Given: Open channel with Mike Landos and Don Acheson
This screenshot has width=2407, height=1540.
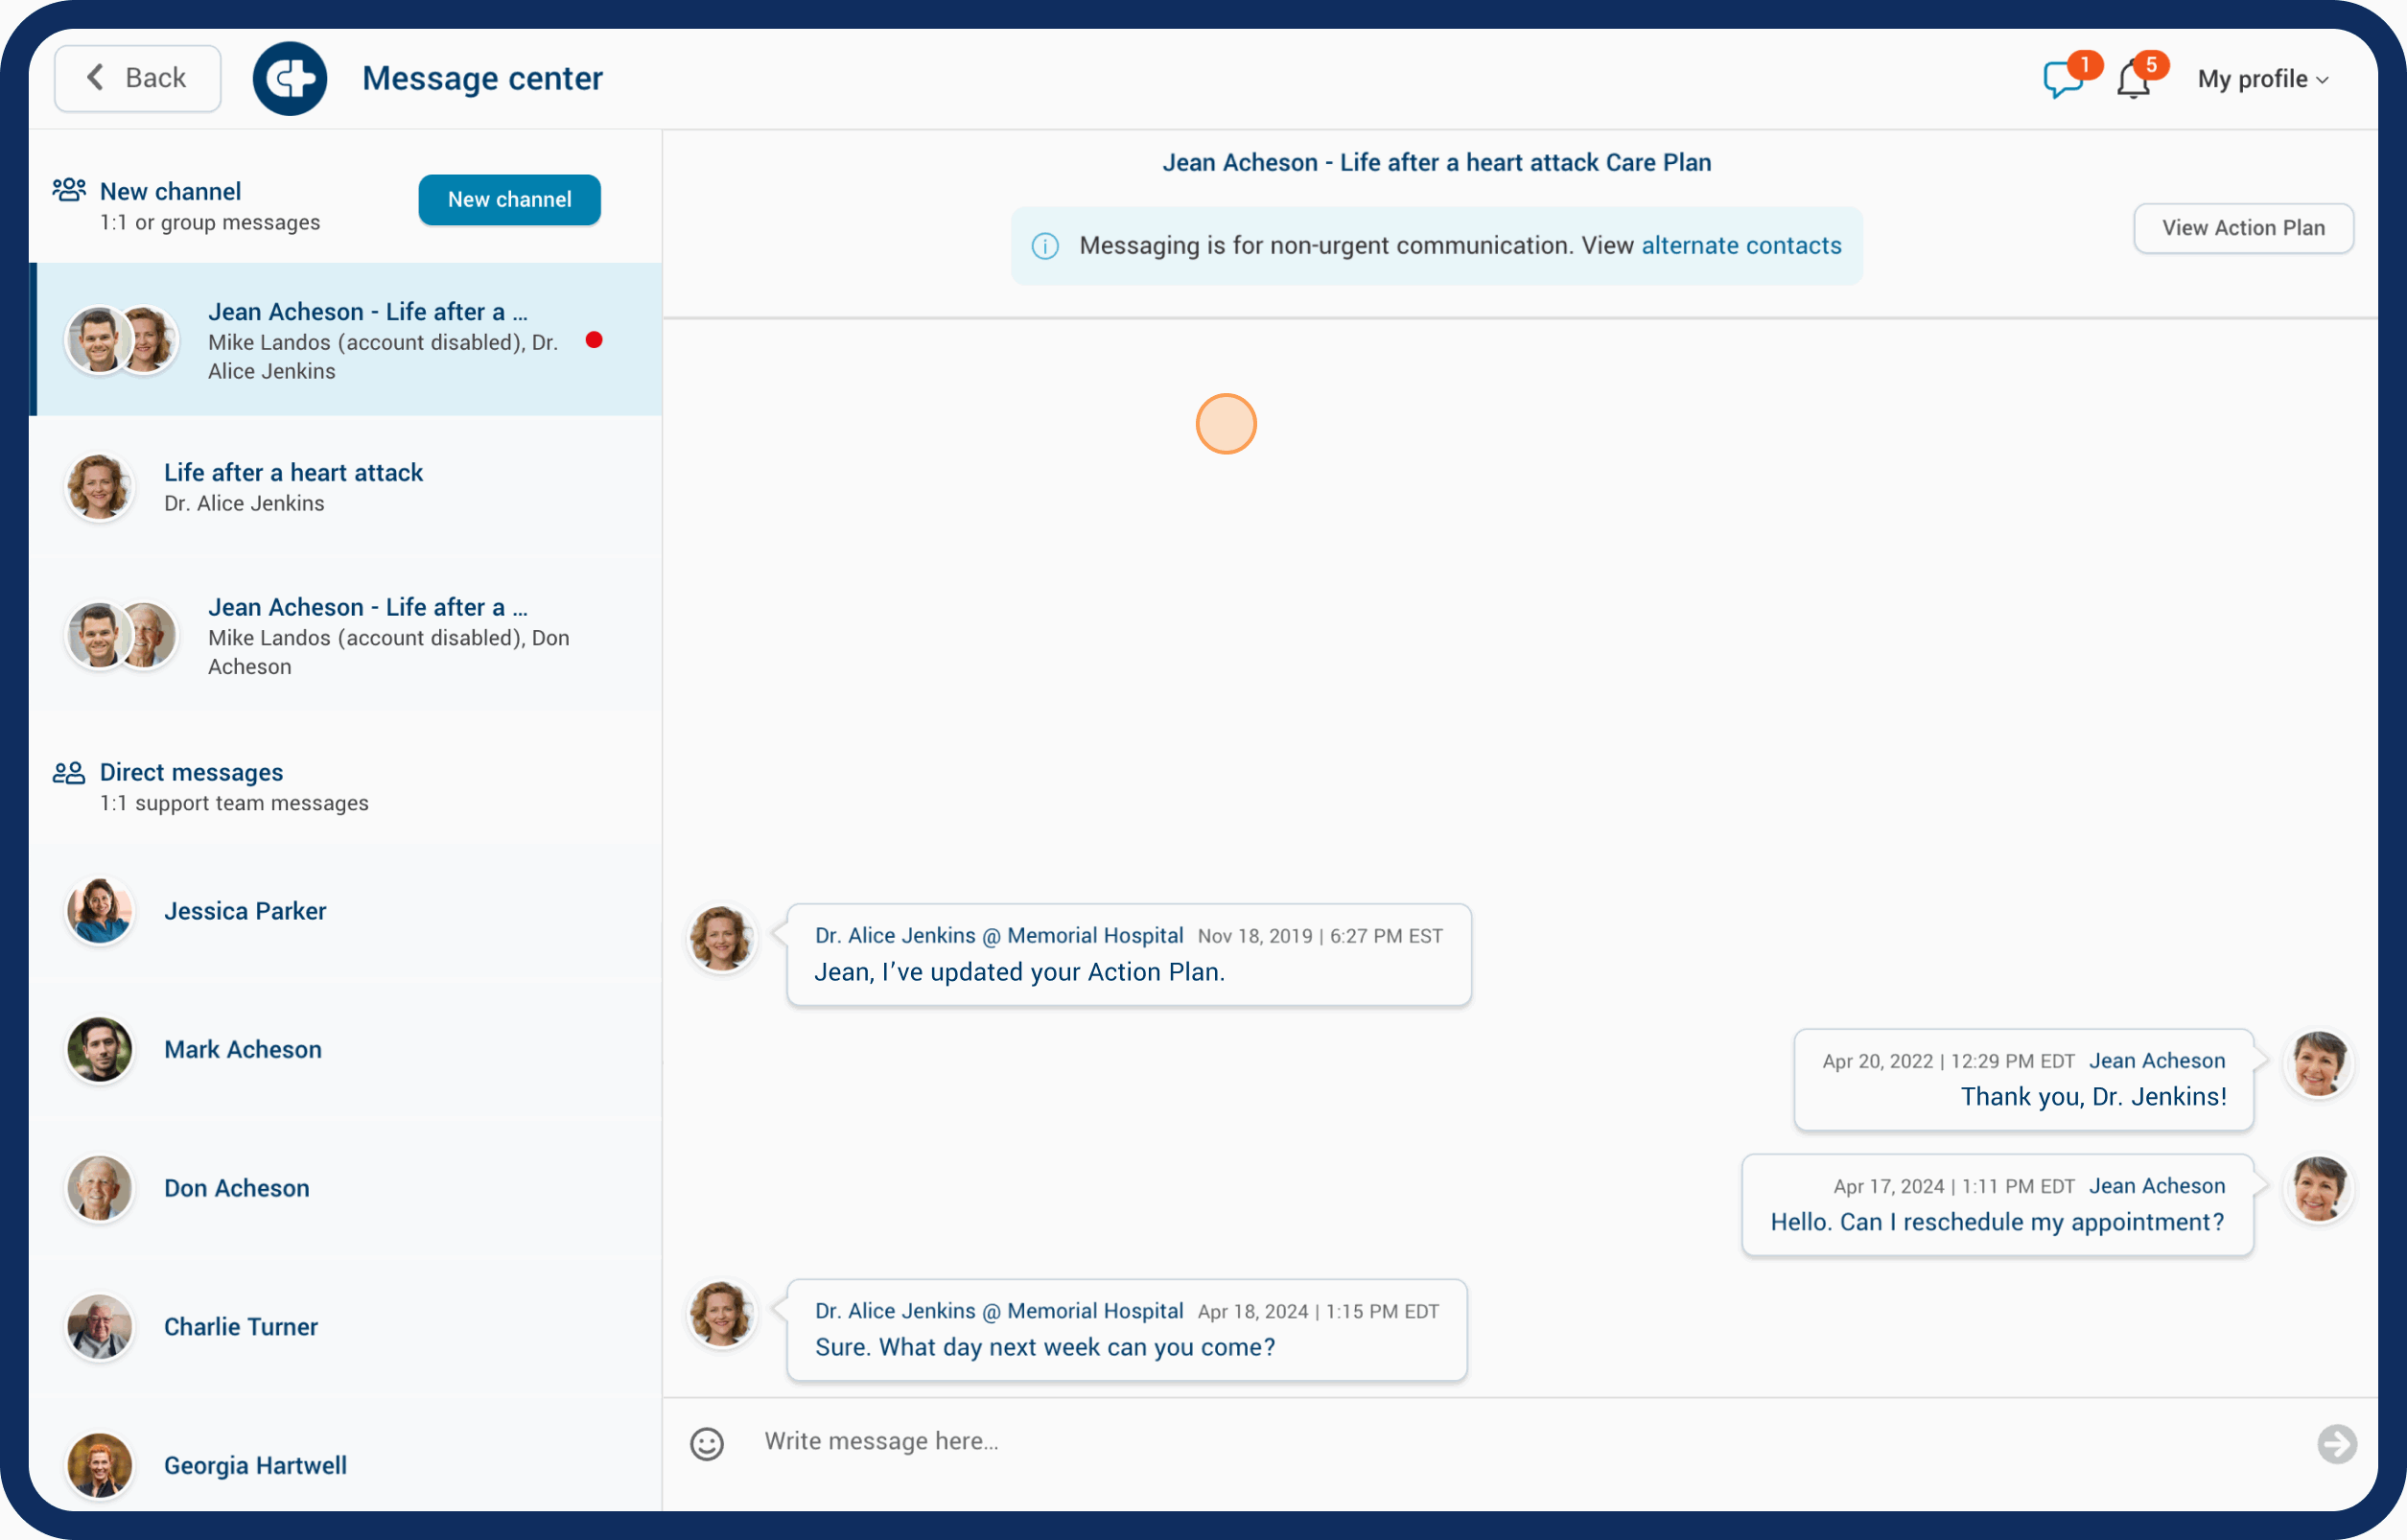Looking at the screenshot, I should pyautogui.click(x=366, y=636).
